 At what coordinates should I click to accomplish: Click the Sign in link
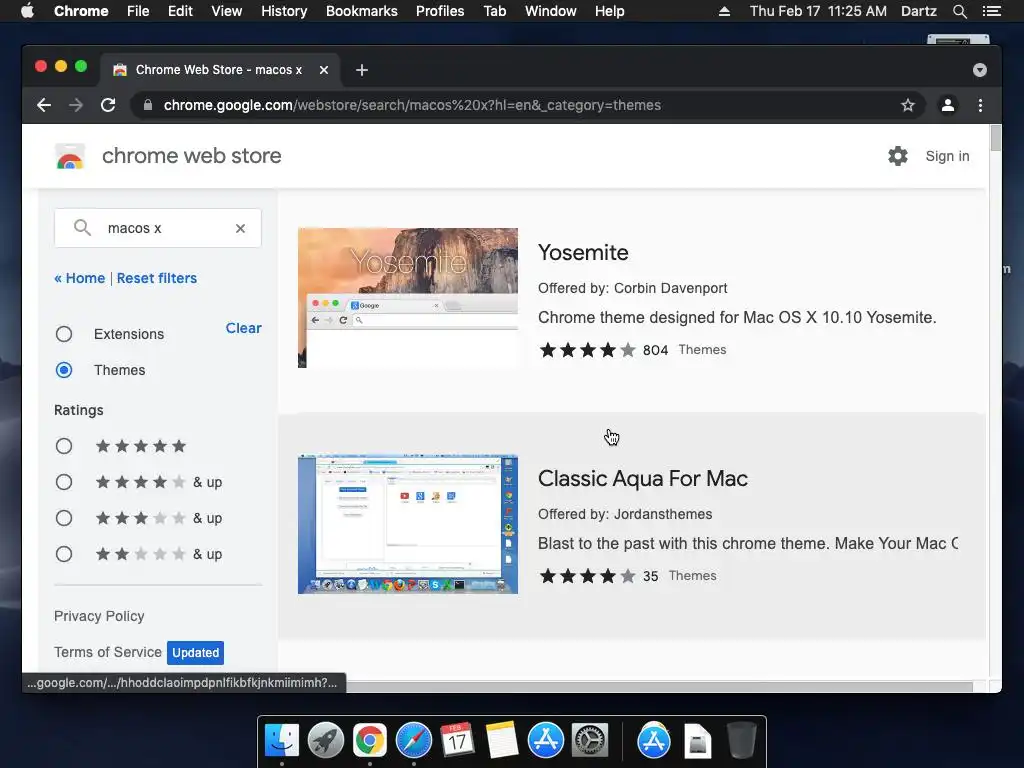(947, 156)
